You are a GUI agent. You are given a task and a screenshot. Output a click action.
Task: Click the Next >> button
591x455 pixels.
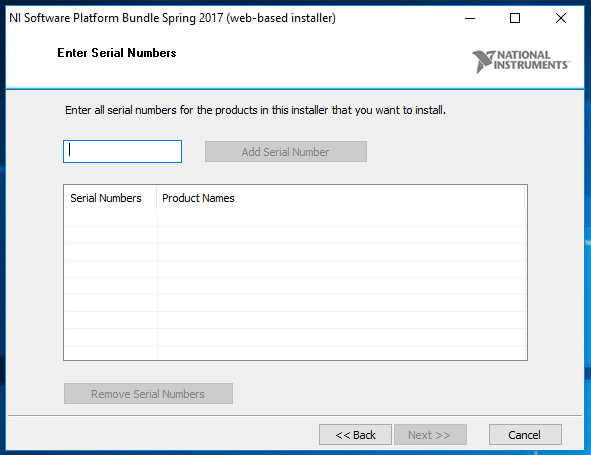(x=430, y=435)
